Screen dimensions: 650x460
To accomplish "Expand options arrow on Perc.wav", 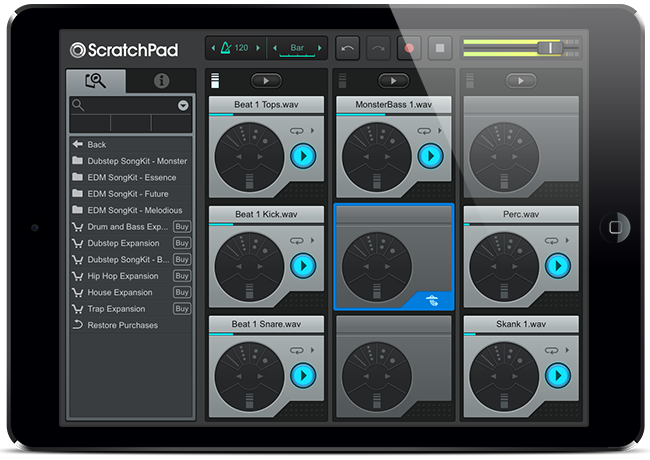I will pyautogui.click(x=567, y=241).
